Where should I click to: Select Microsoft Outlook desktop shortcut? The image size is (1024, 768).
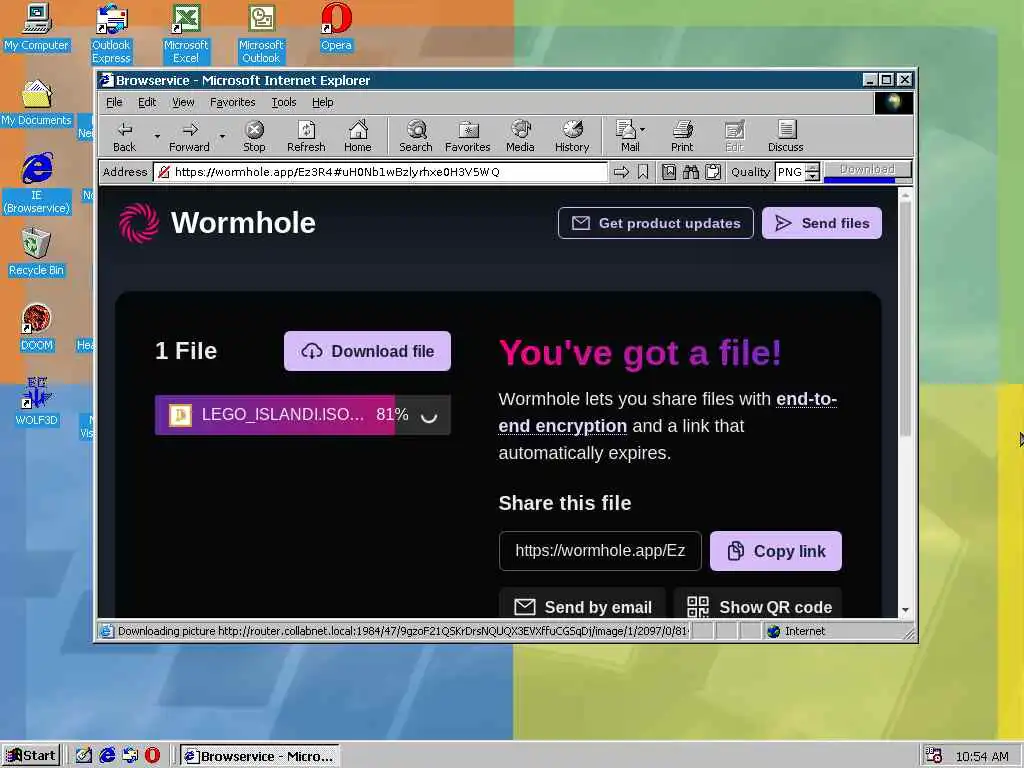261,33
